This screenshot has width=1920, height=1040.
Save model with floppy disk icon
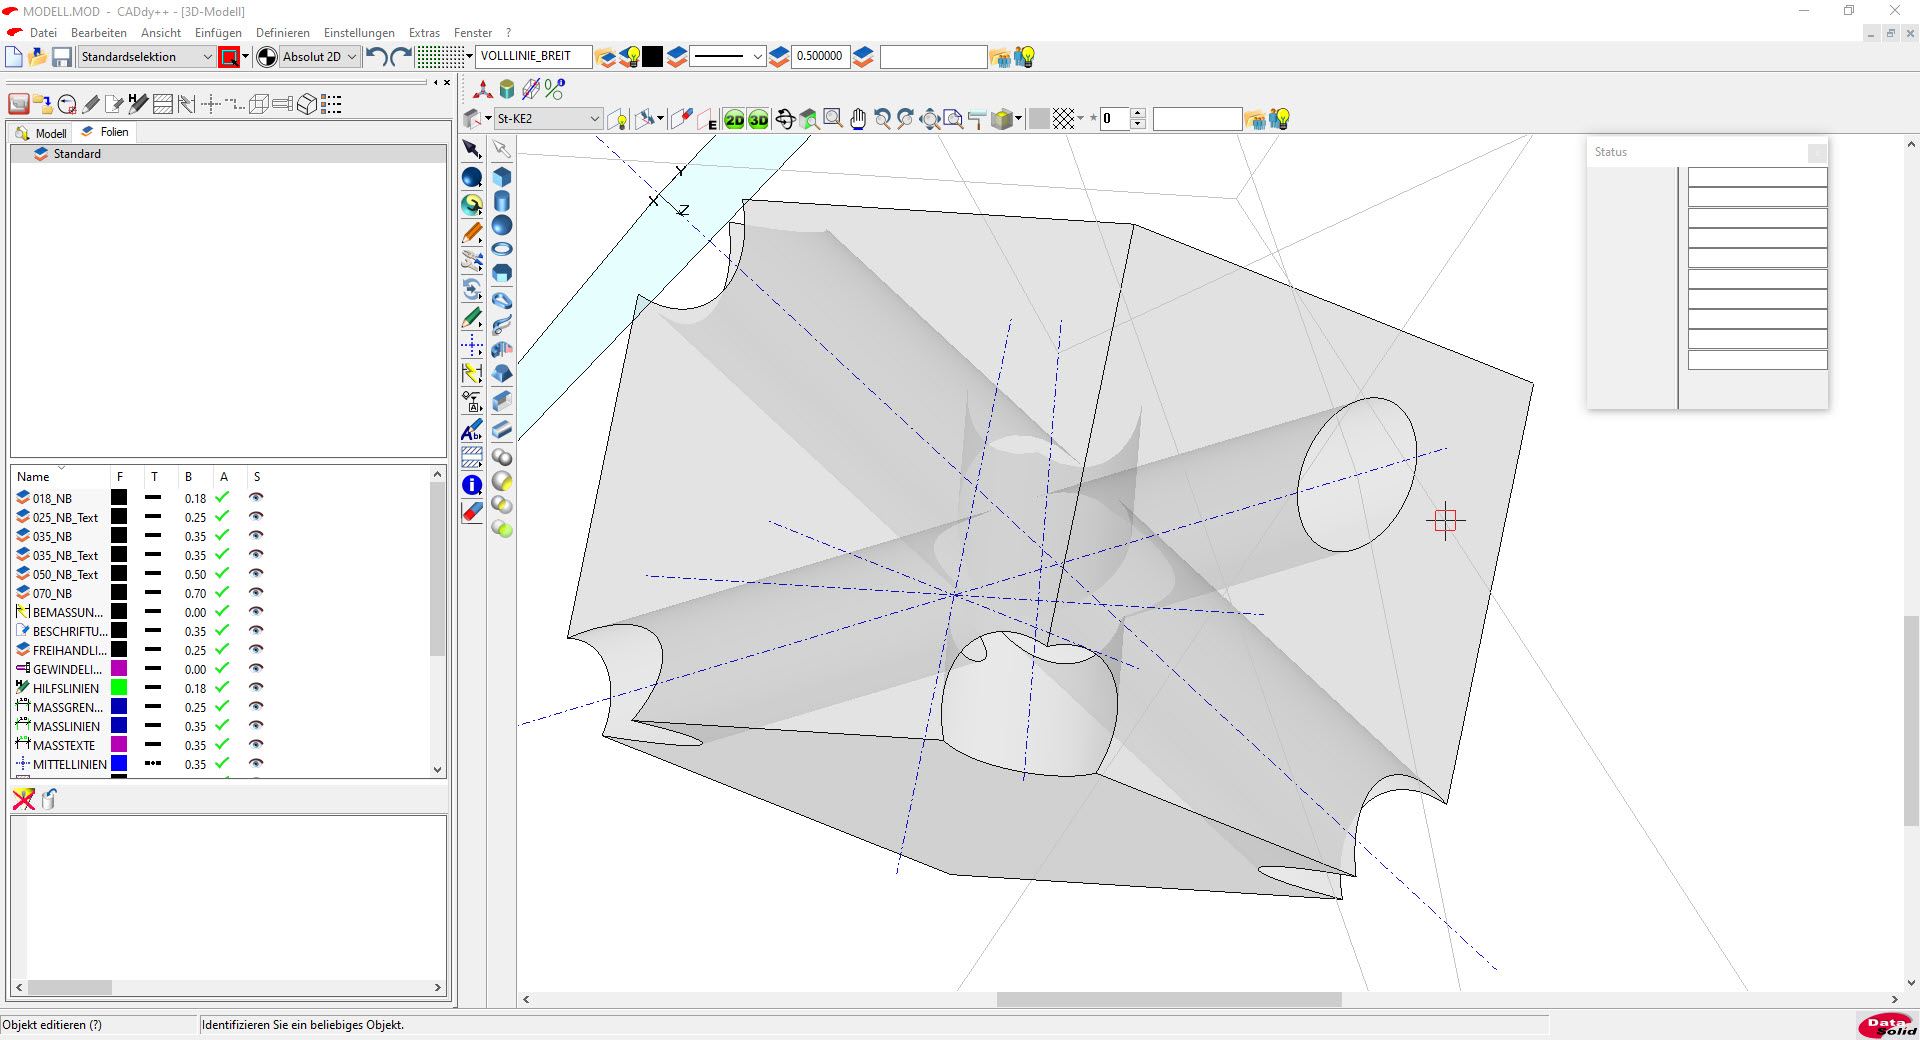(62, 57)
